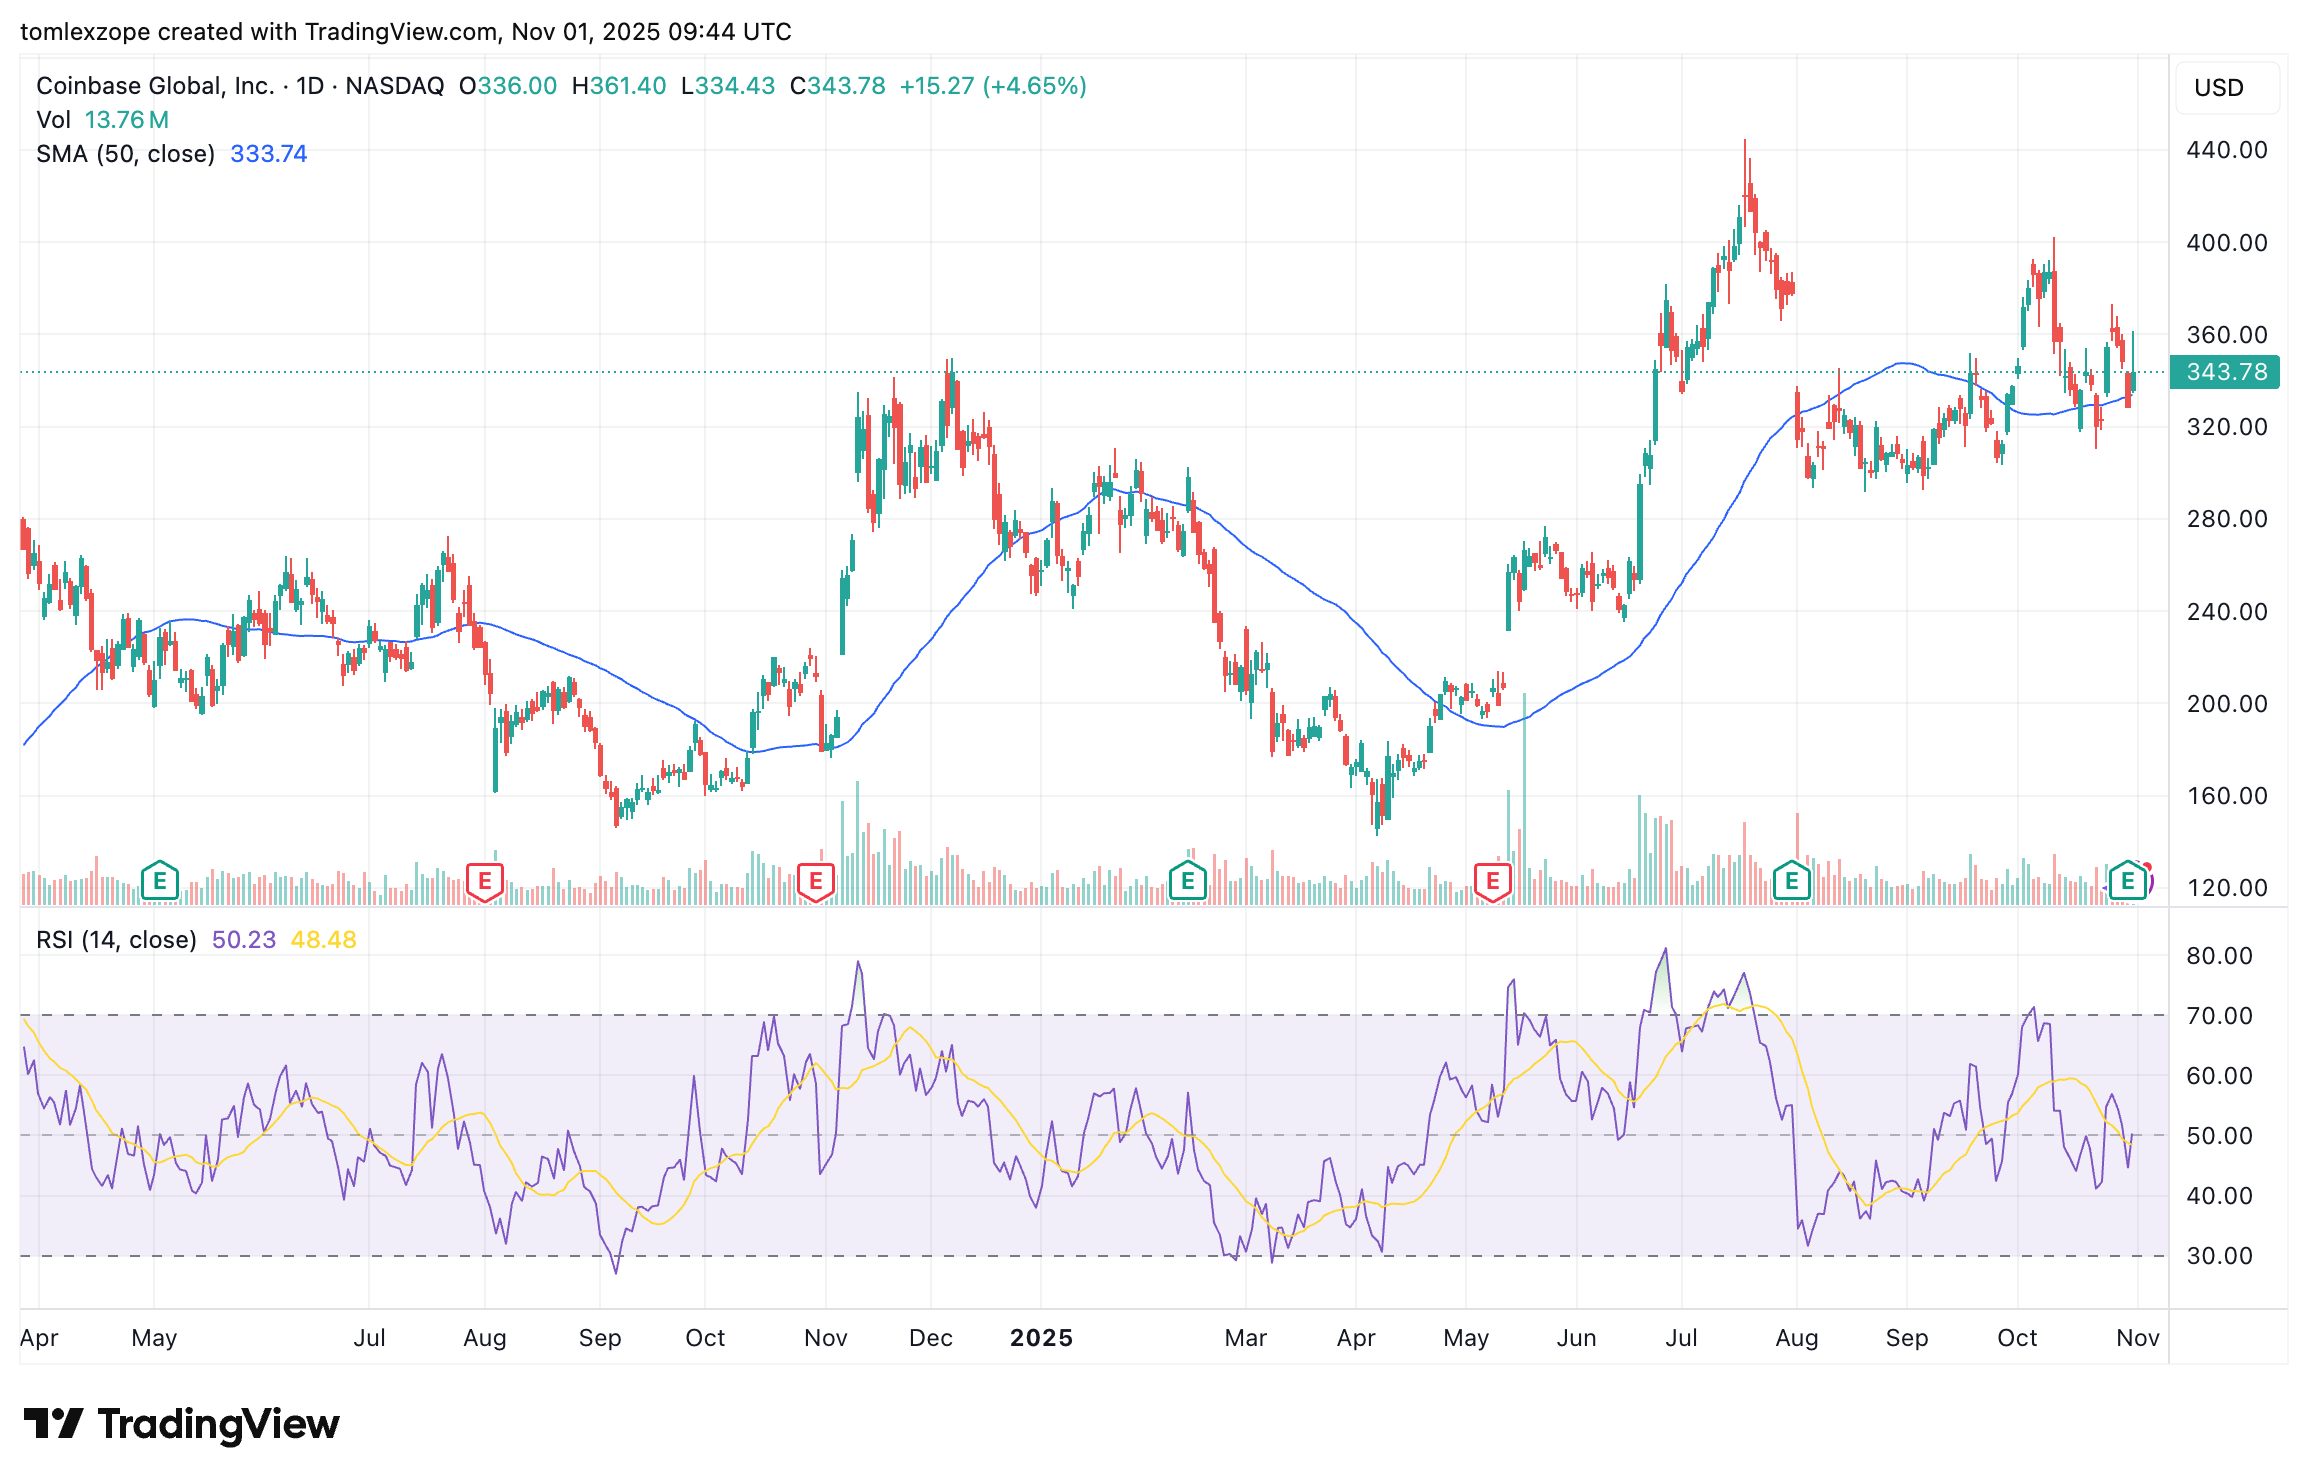The height and width of the screenshot is (1484, 2308).
Task: Click the Coinbase Global symbol name
Action: [x=155, y=86]
